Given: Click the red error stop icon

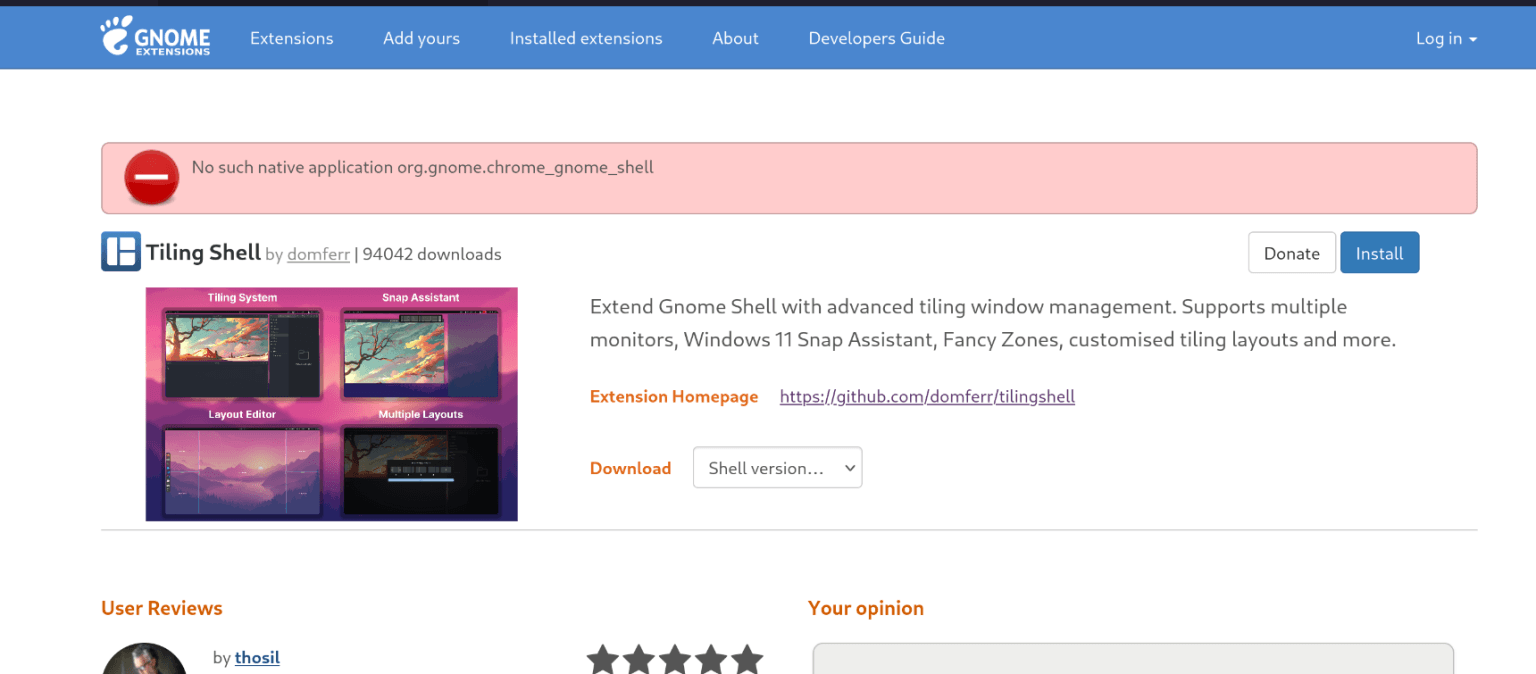Looking at the screenshot, I should 151,178.
